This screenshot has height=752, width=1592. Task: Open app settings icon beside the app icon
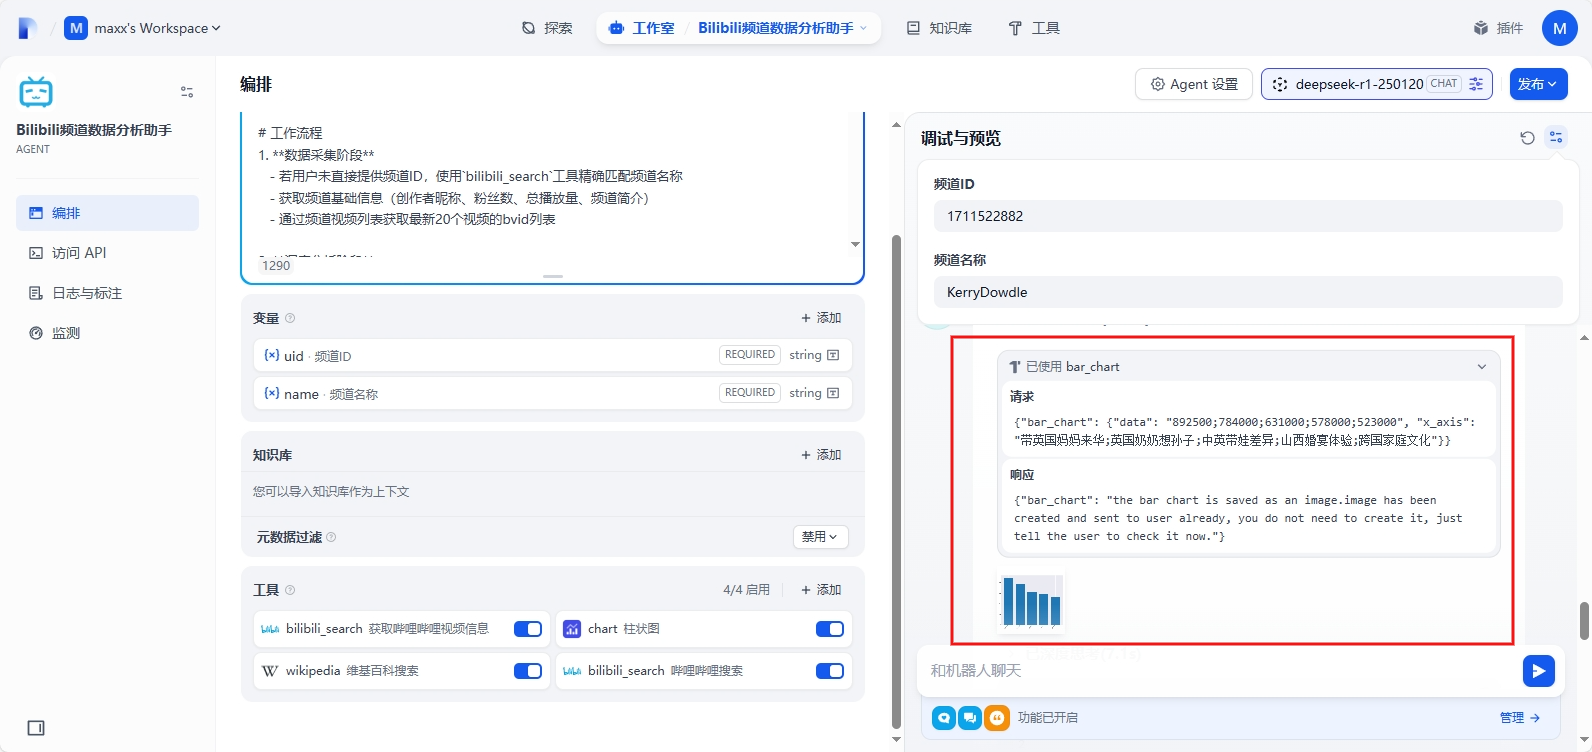[x=187, y=92]
